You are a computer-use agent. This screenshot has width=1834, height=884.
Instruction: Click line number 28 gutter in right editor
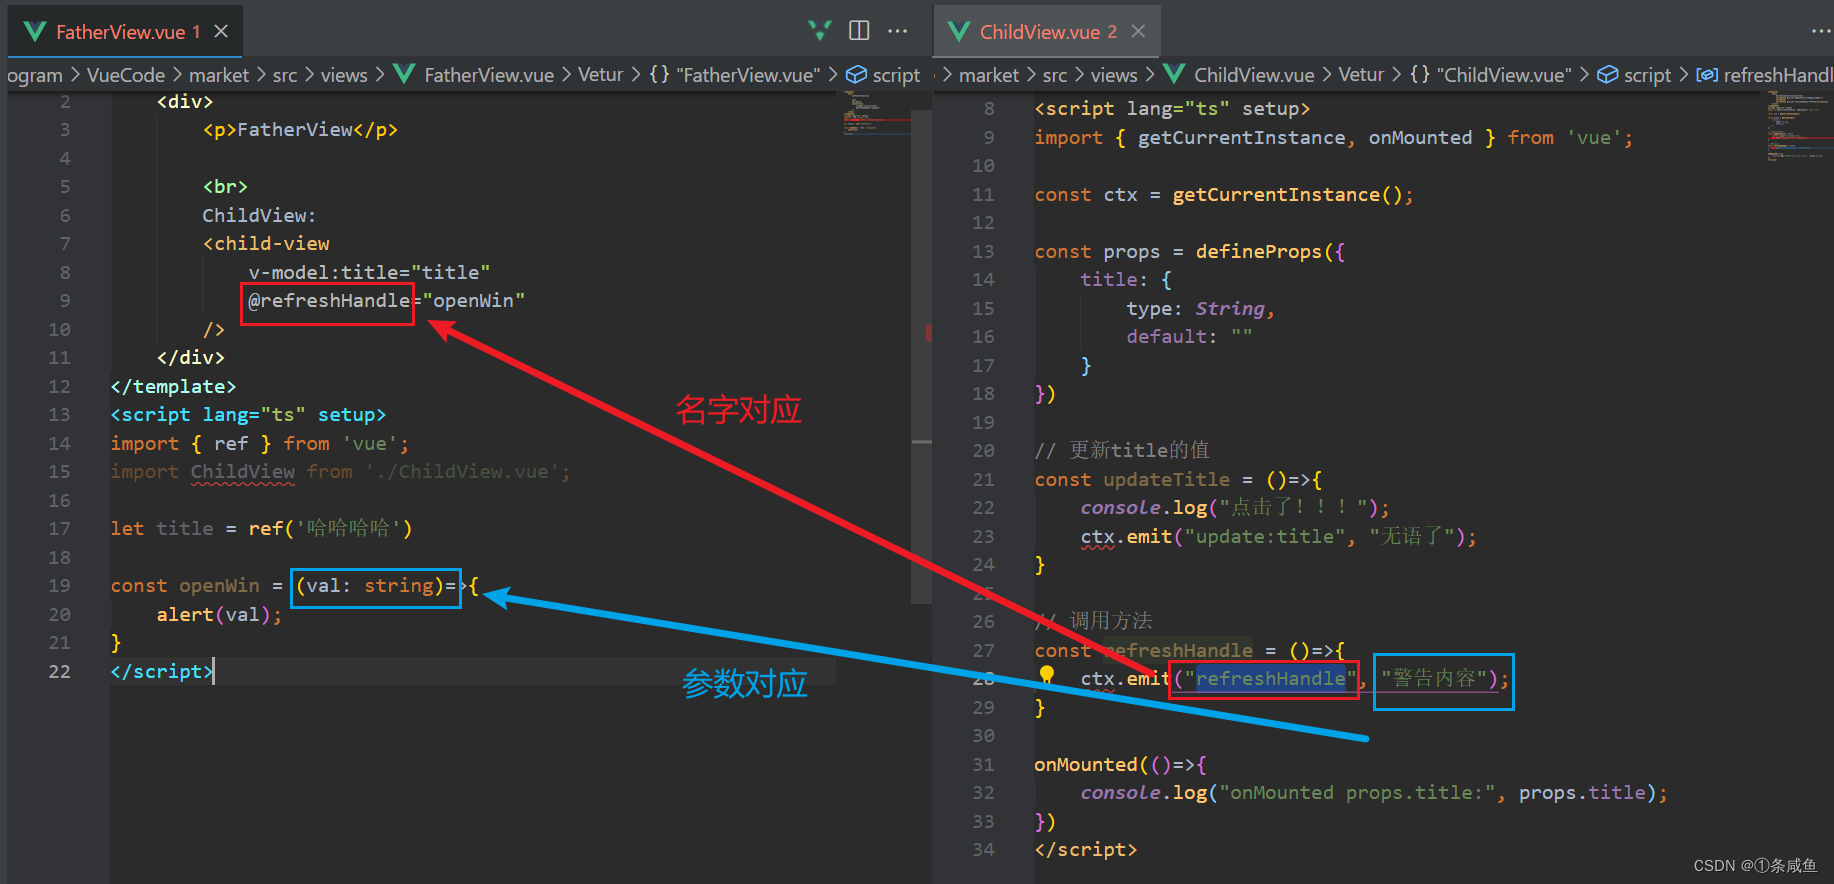coord(984,678)
